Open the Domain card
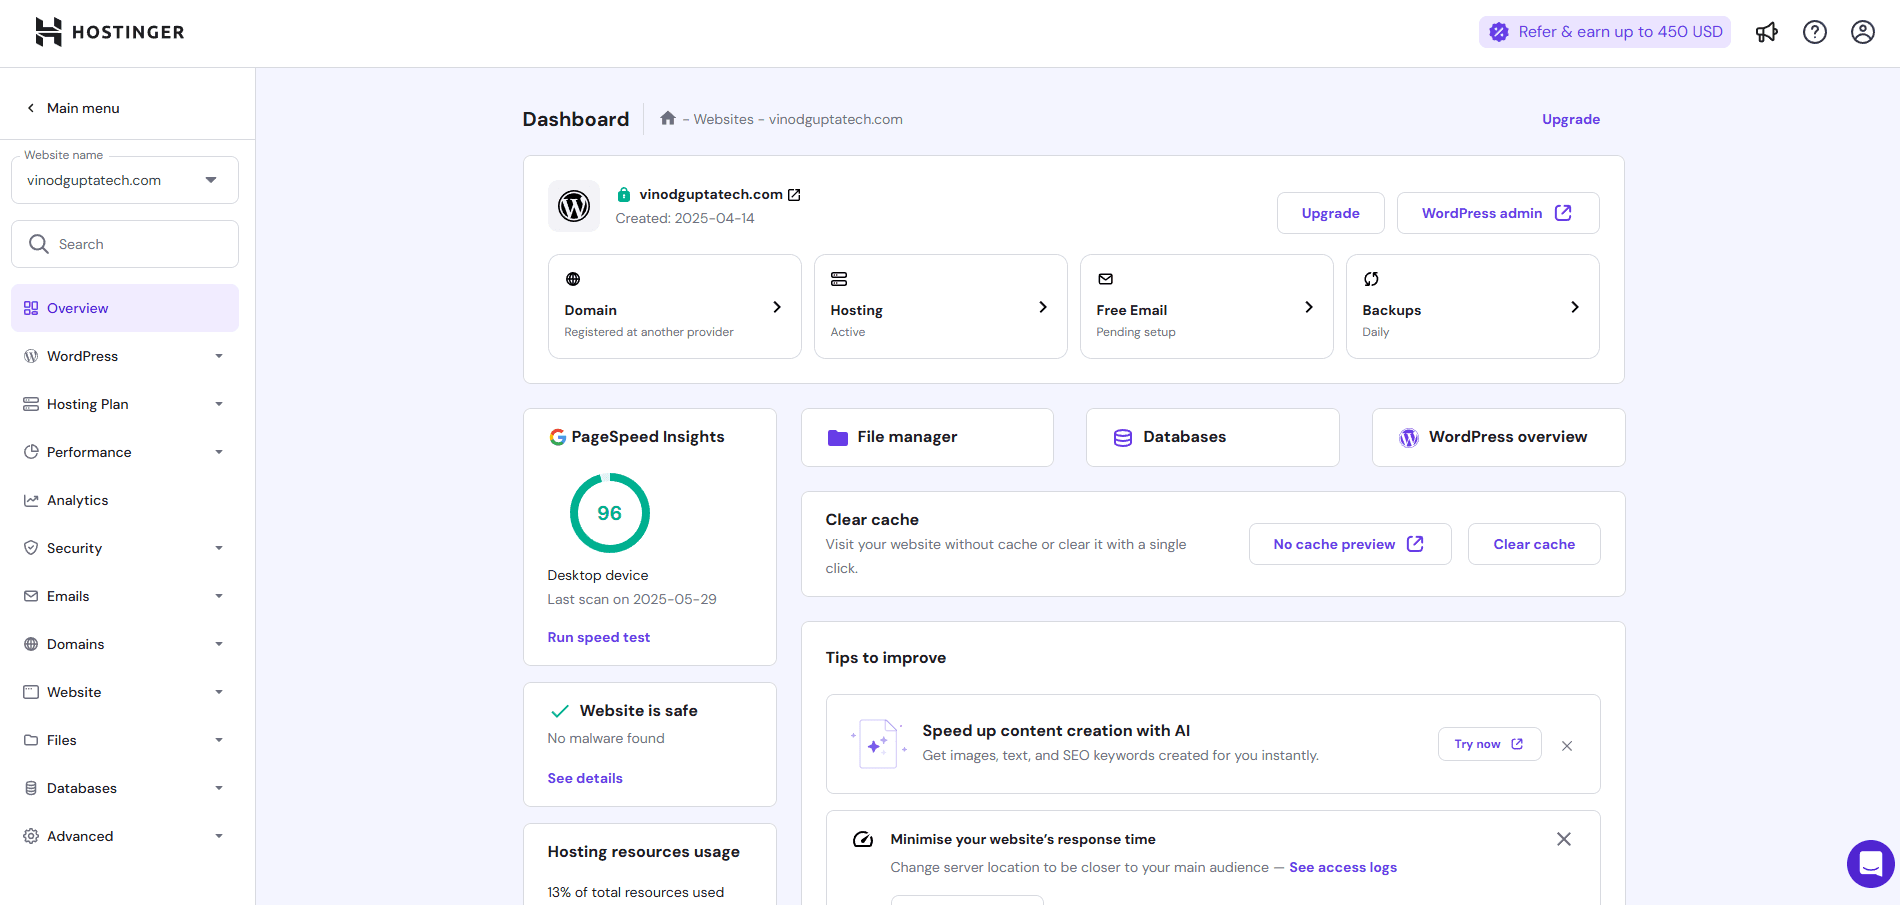Viewport: 1900px width, 905px height. click(675, 306)
